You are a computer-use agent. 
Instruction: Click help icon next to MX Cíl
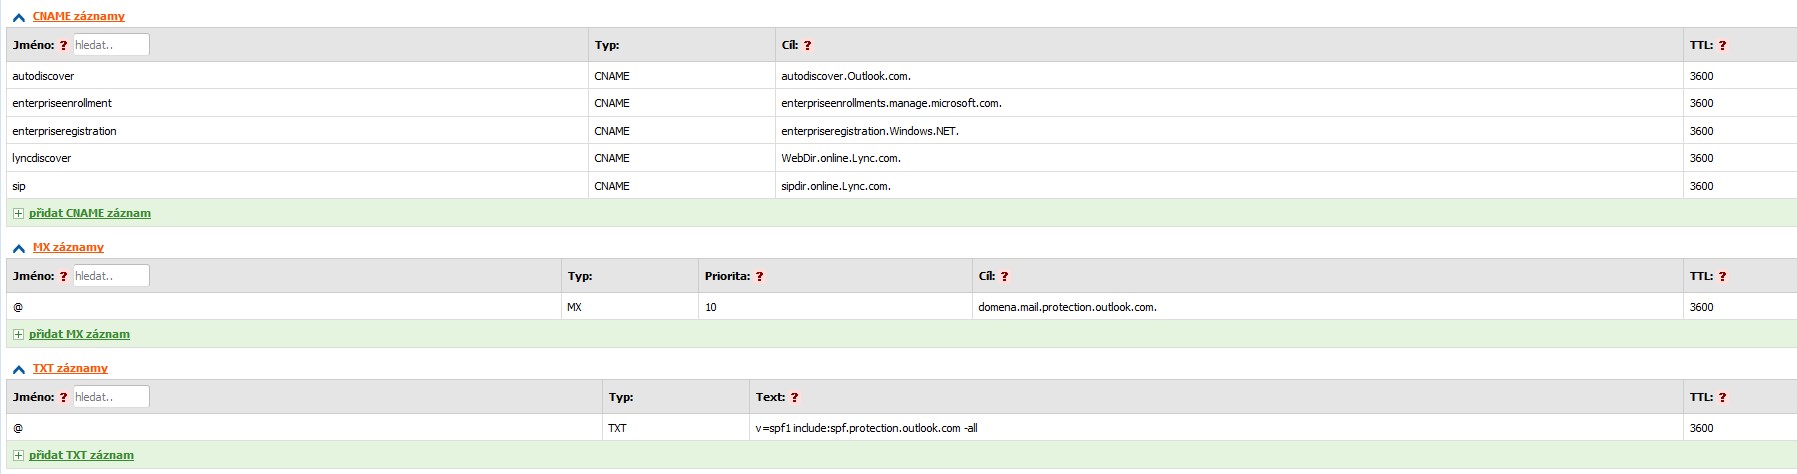(x=1004, y=277)
